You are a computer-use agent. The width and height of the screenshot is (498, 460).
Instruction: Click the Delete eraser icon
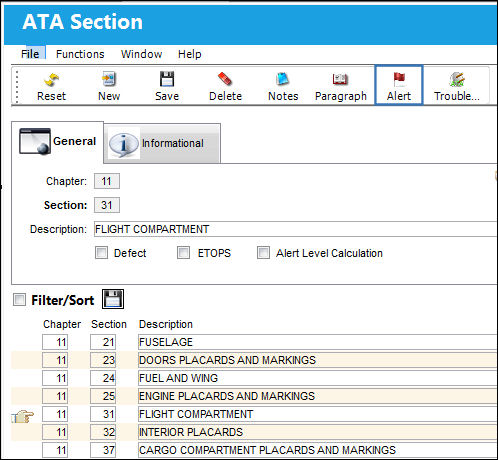225,79
